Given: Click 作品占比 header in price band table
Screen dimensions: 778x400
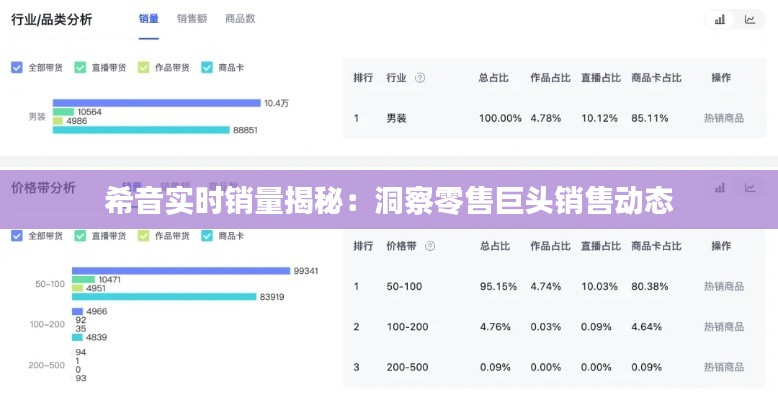Looking at the screenshot, I should [550, 246].
